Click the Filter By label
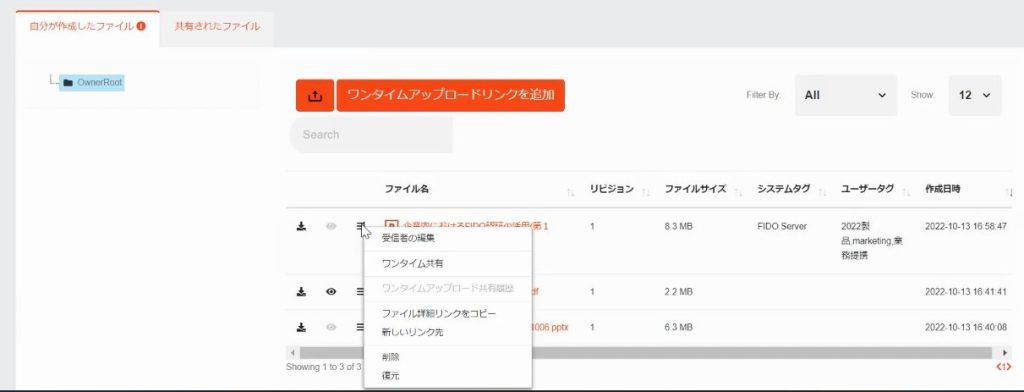Screen dimensions: 1024x392 tap(763, 95)
